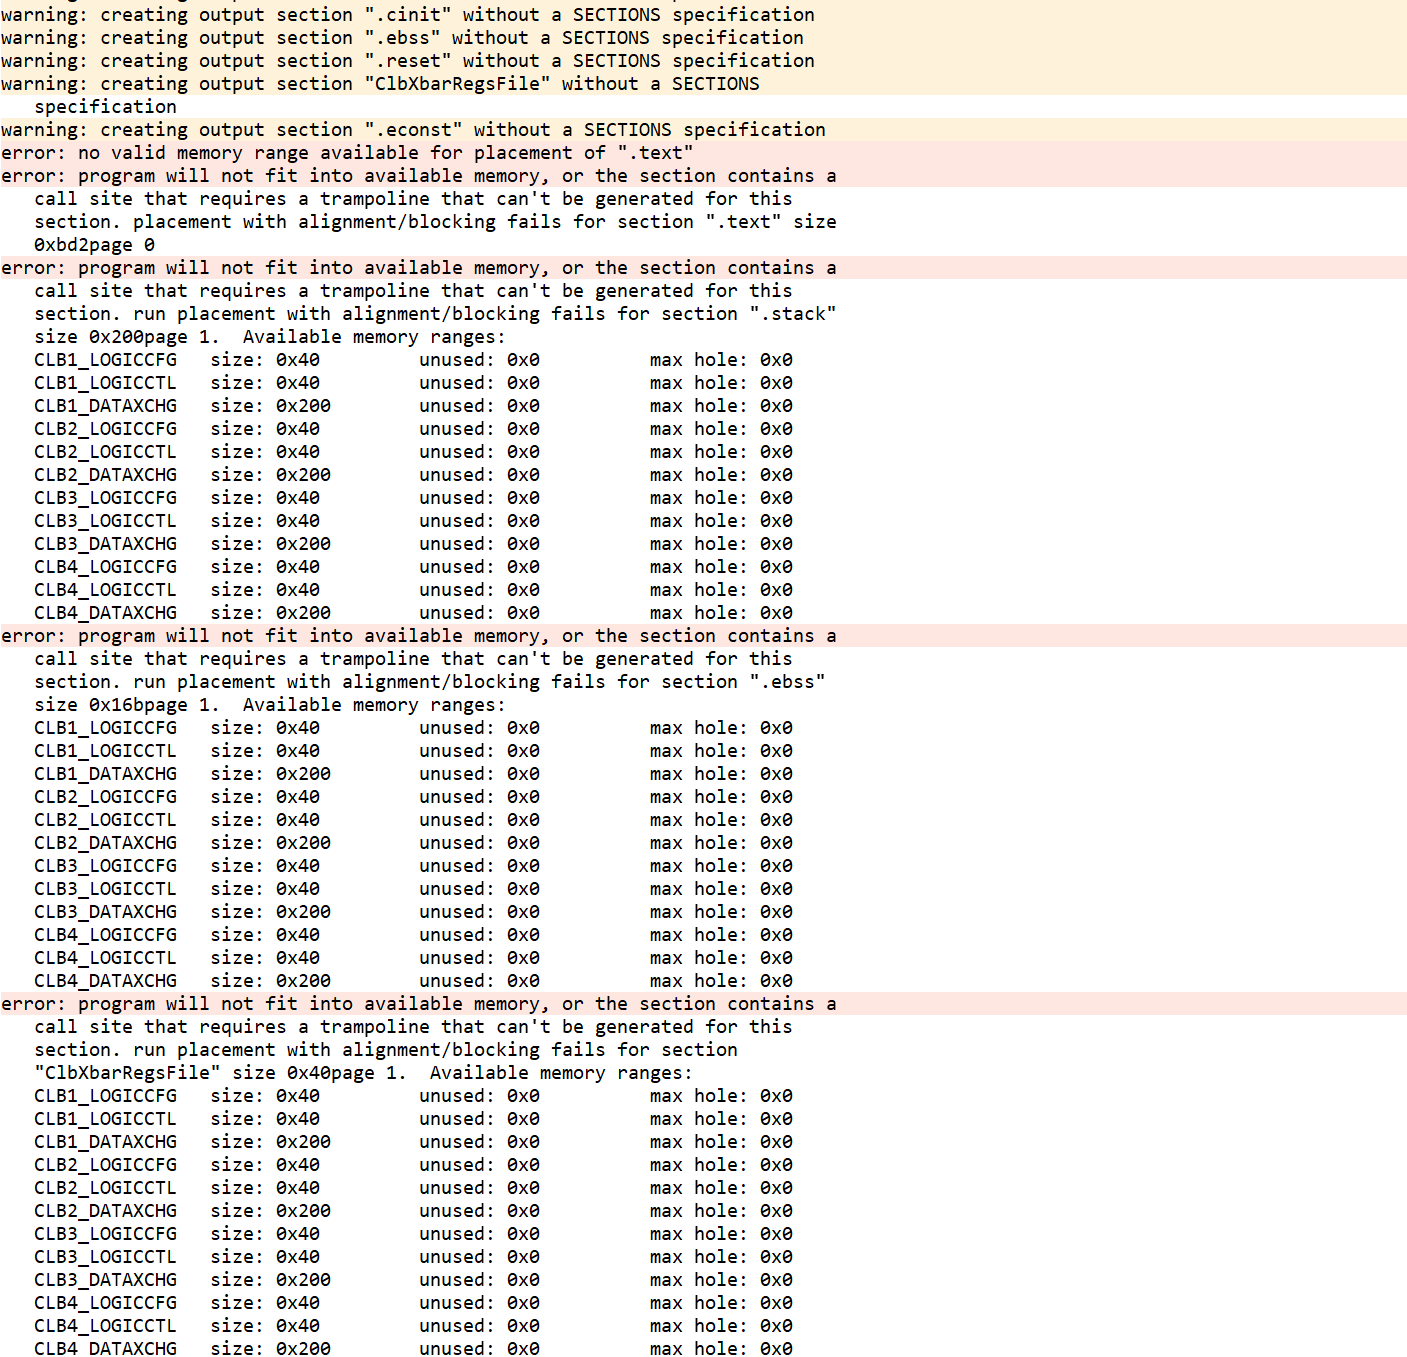Click the ".ebss" output section warning at top
Image resolution: width=1407 pixels, height=1357 pixels.
tap(402, 38)
